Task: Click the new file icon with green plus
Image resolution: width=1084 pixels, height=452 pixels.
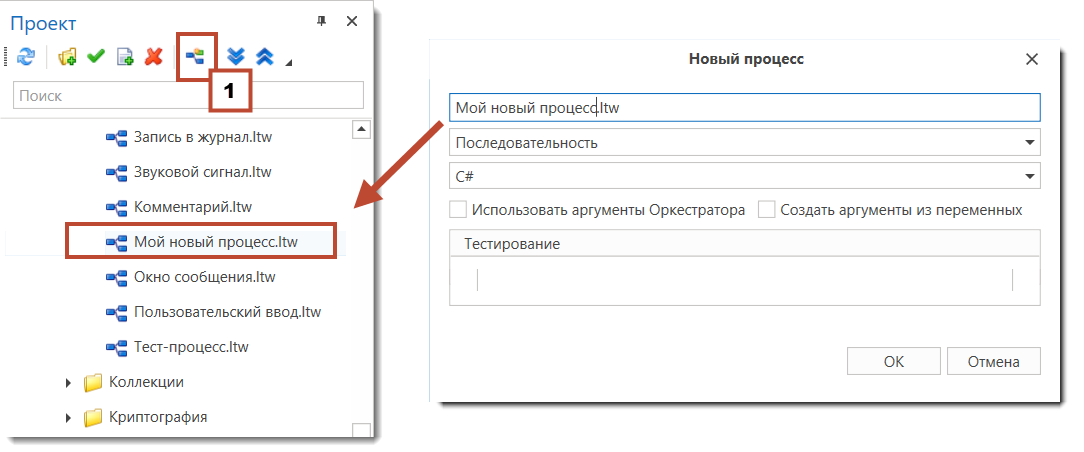Action: click(125, 57)
